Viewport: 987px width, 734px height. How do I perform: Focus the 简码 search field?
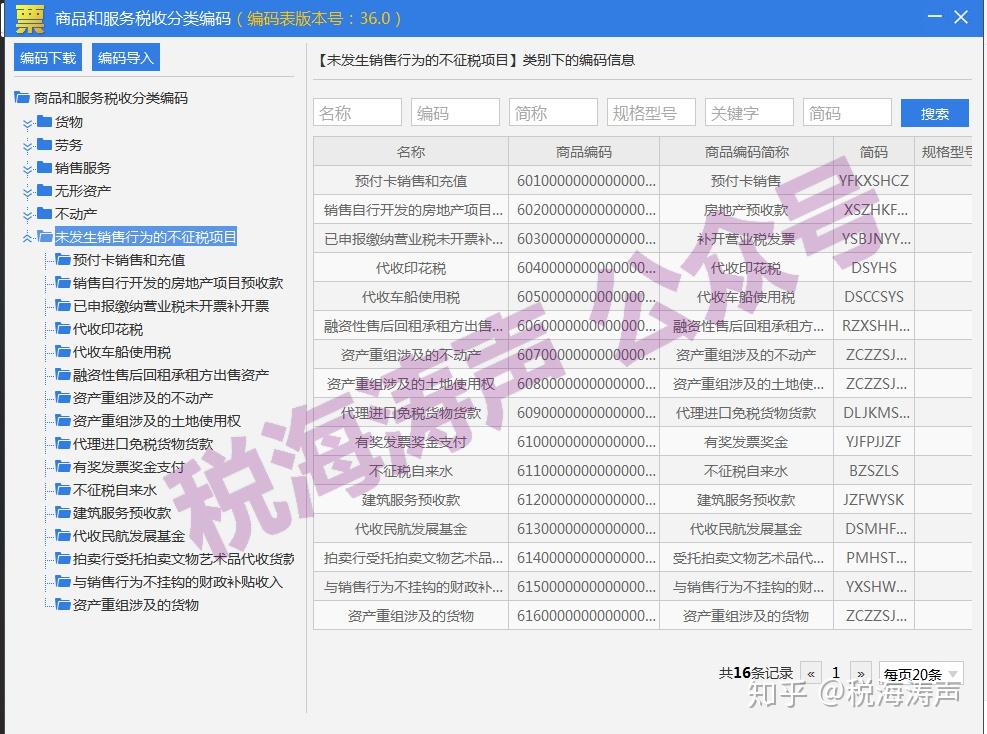[847, 113]
